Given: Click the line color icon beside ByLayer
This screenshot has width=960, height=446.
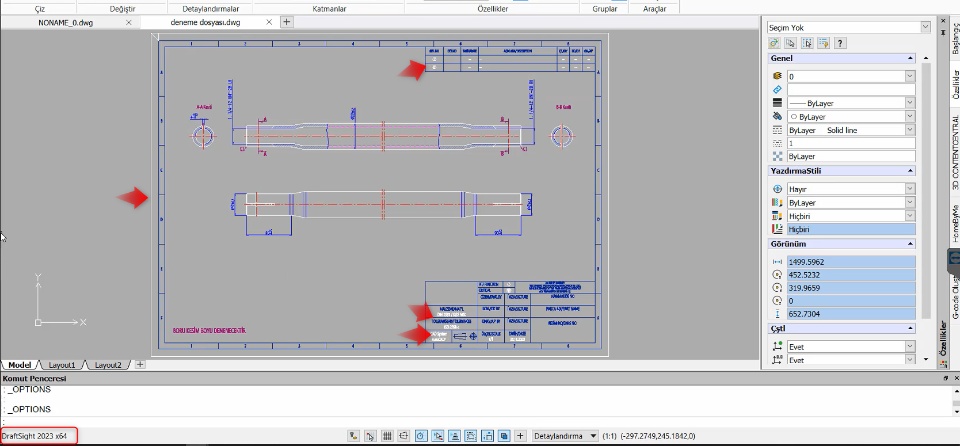Looking at the screenshot, I should click(778, 103).
